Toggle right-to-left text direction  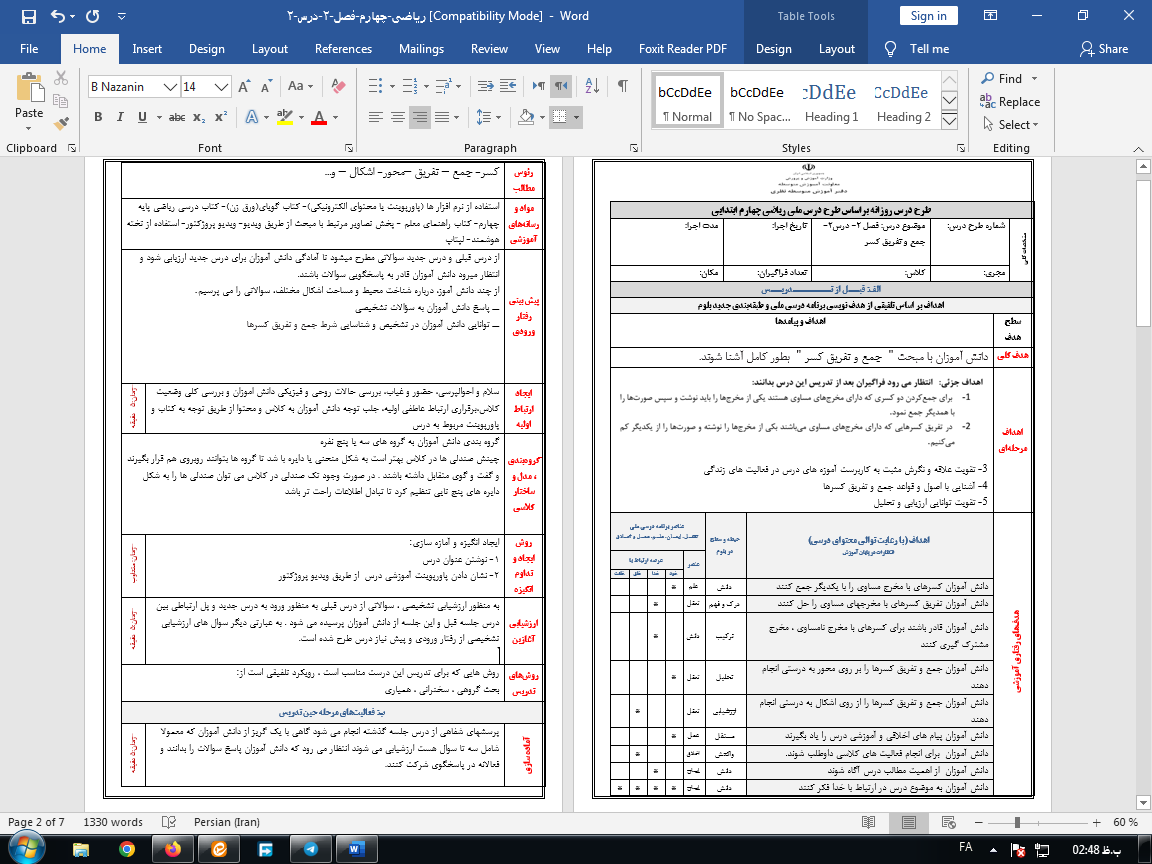[x=561, y=87]
